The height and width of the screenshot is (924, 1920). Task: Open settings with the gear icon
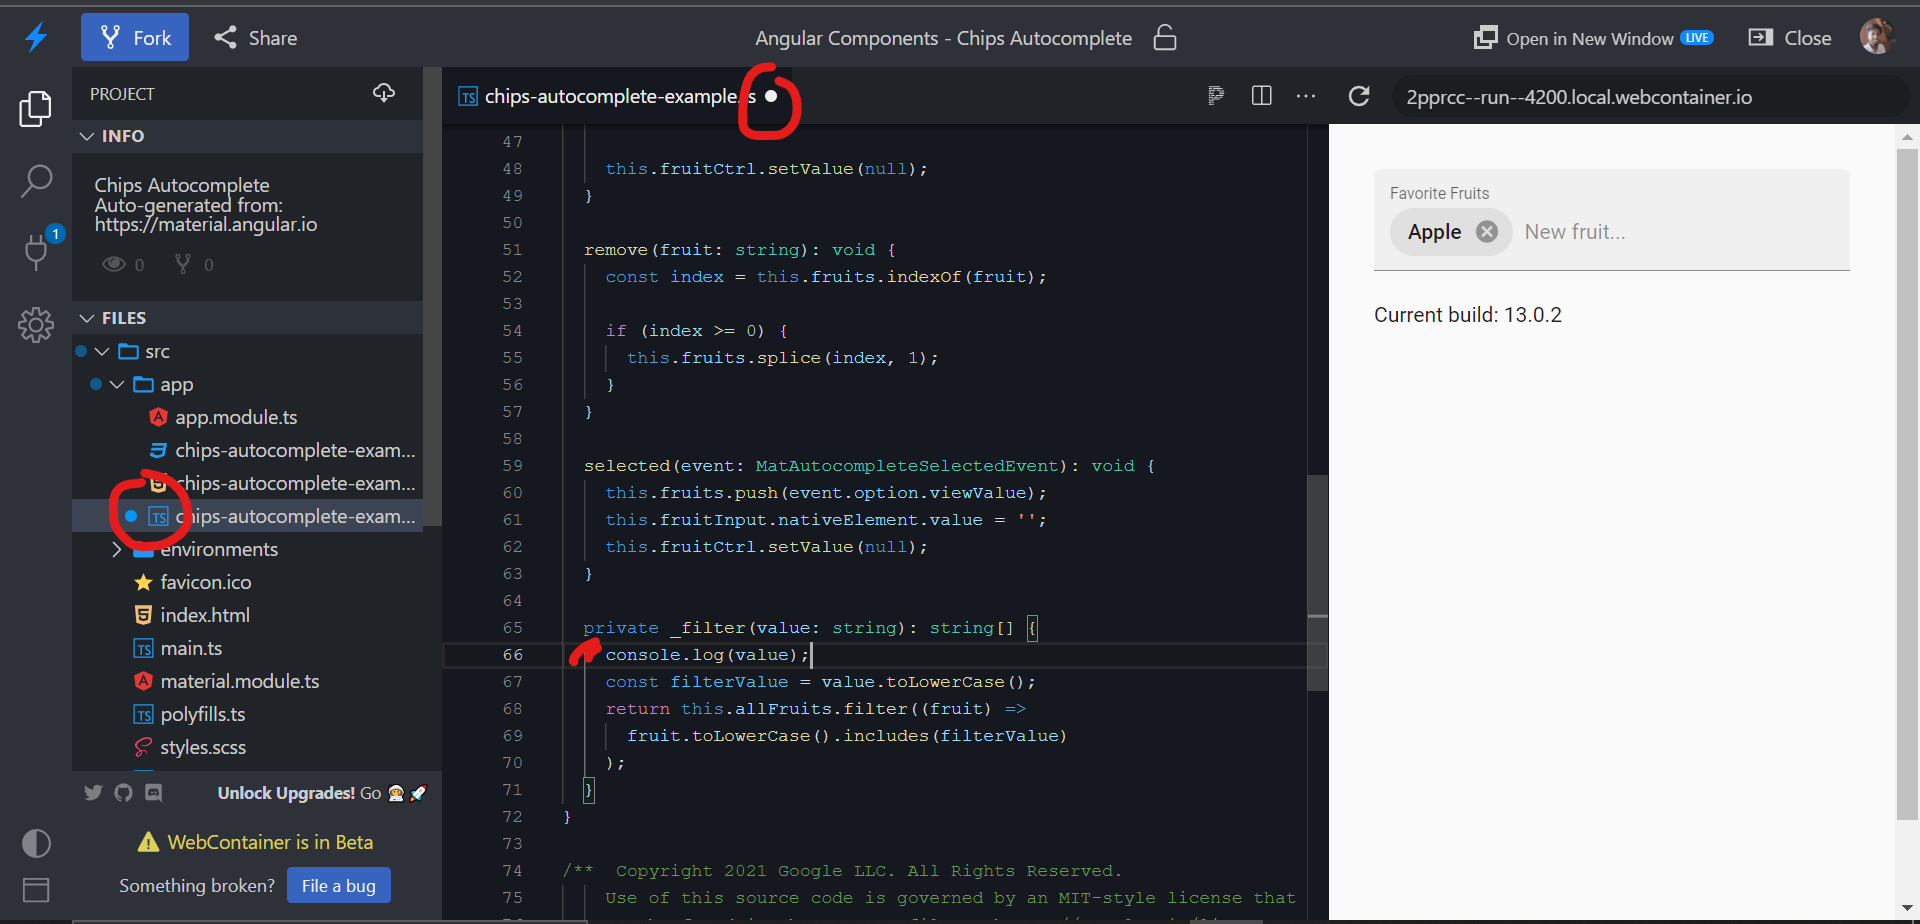pos(36,325)
